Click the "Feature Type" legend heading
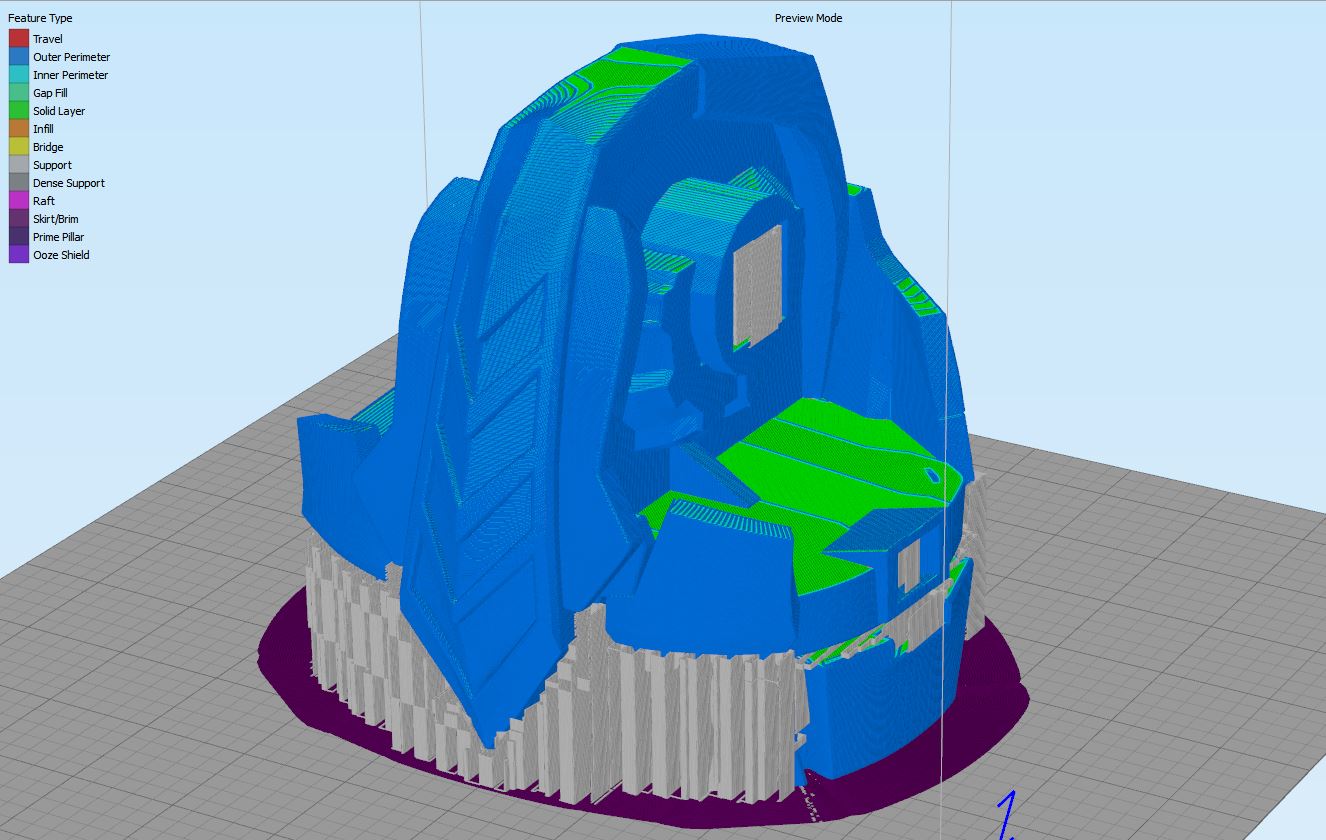This screenshot has height=840, width=1326. [40, 18]
